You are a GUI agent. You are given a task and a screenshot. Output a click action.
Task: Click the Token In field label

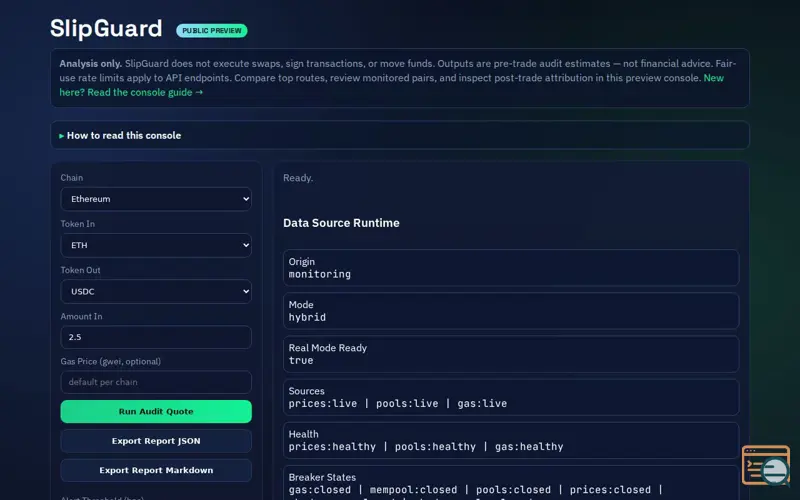pos(78,224)
